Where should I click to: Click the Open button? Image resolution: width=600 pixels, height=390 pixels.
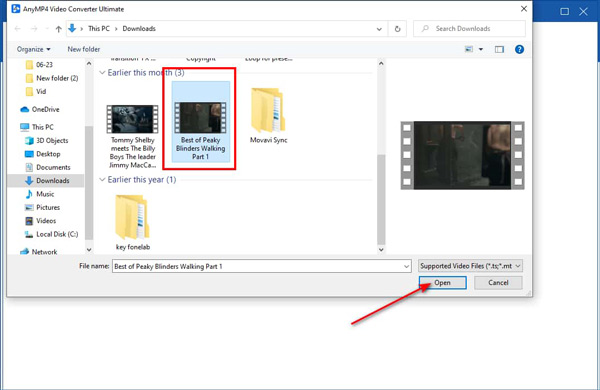(442, 283)
